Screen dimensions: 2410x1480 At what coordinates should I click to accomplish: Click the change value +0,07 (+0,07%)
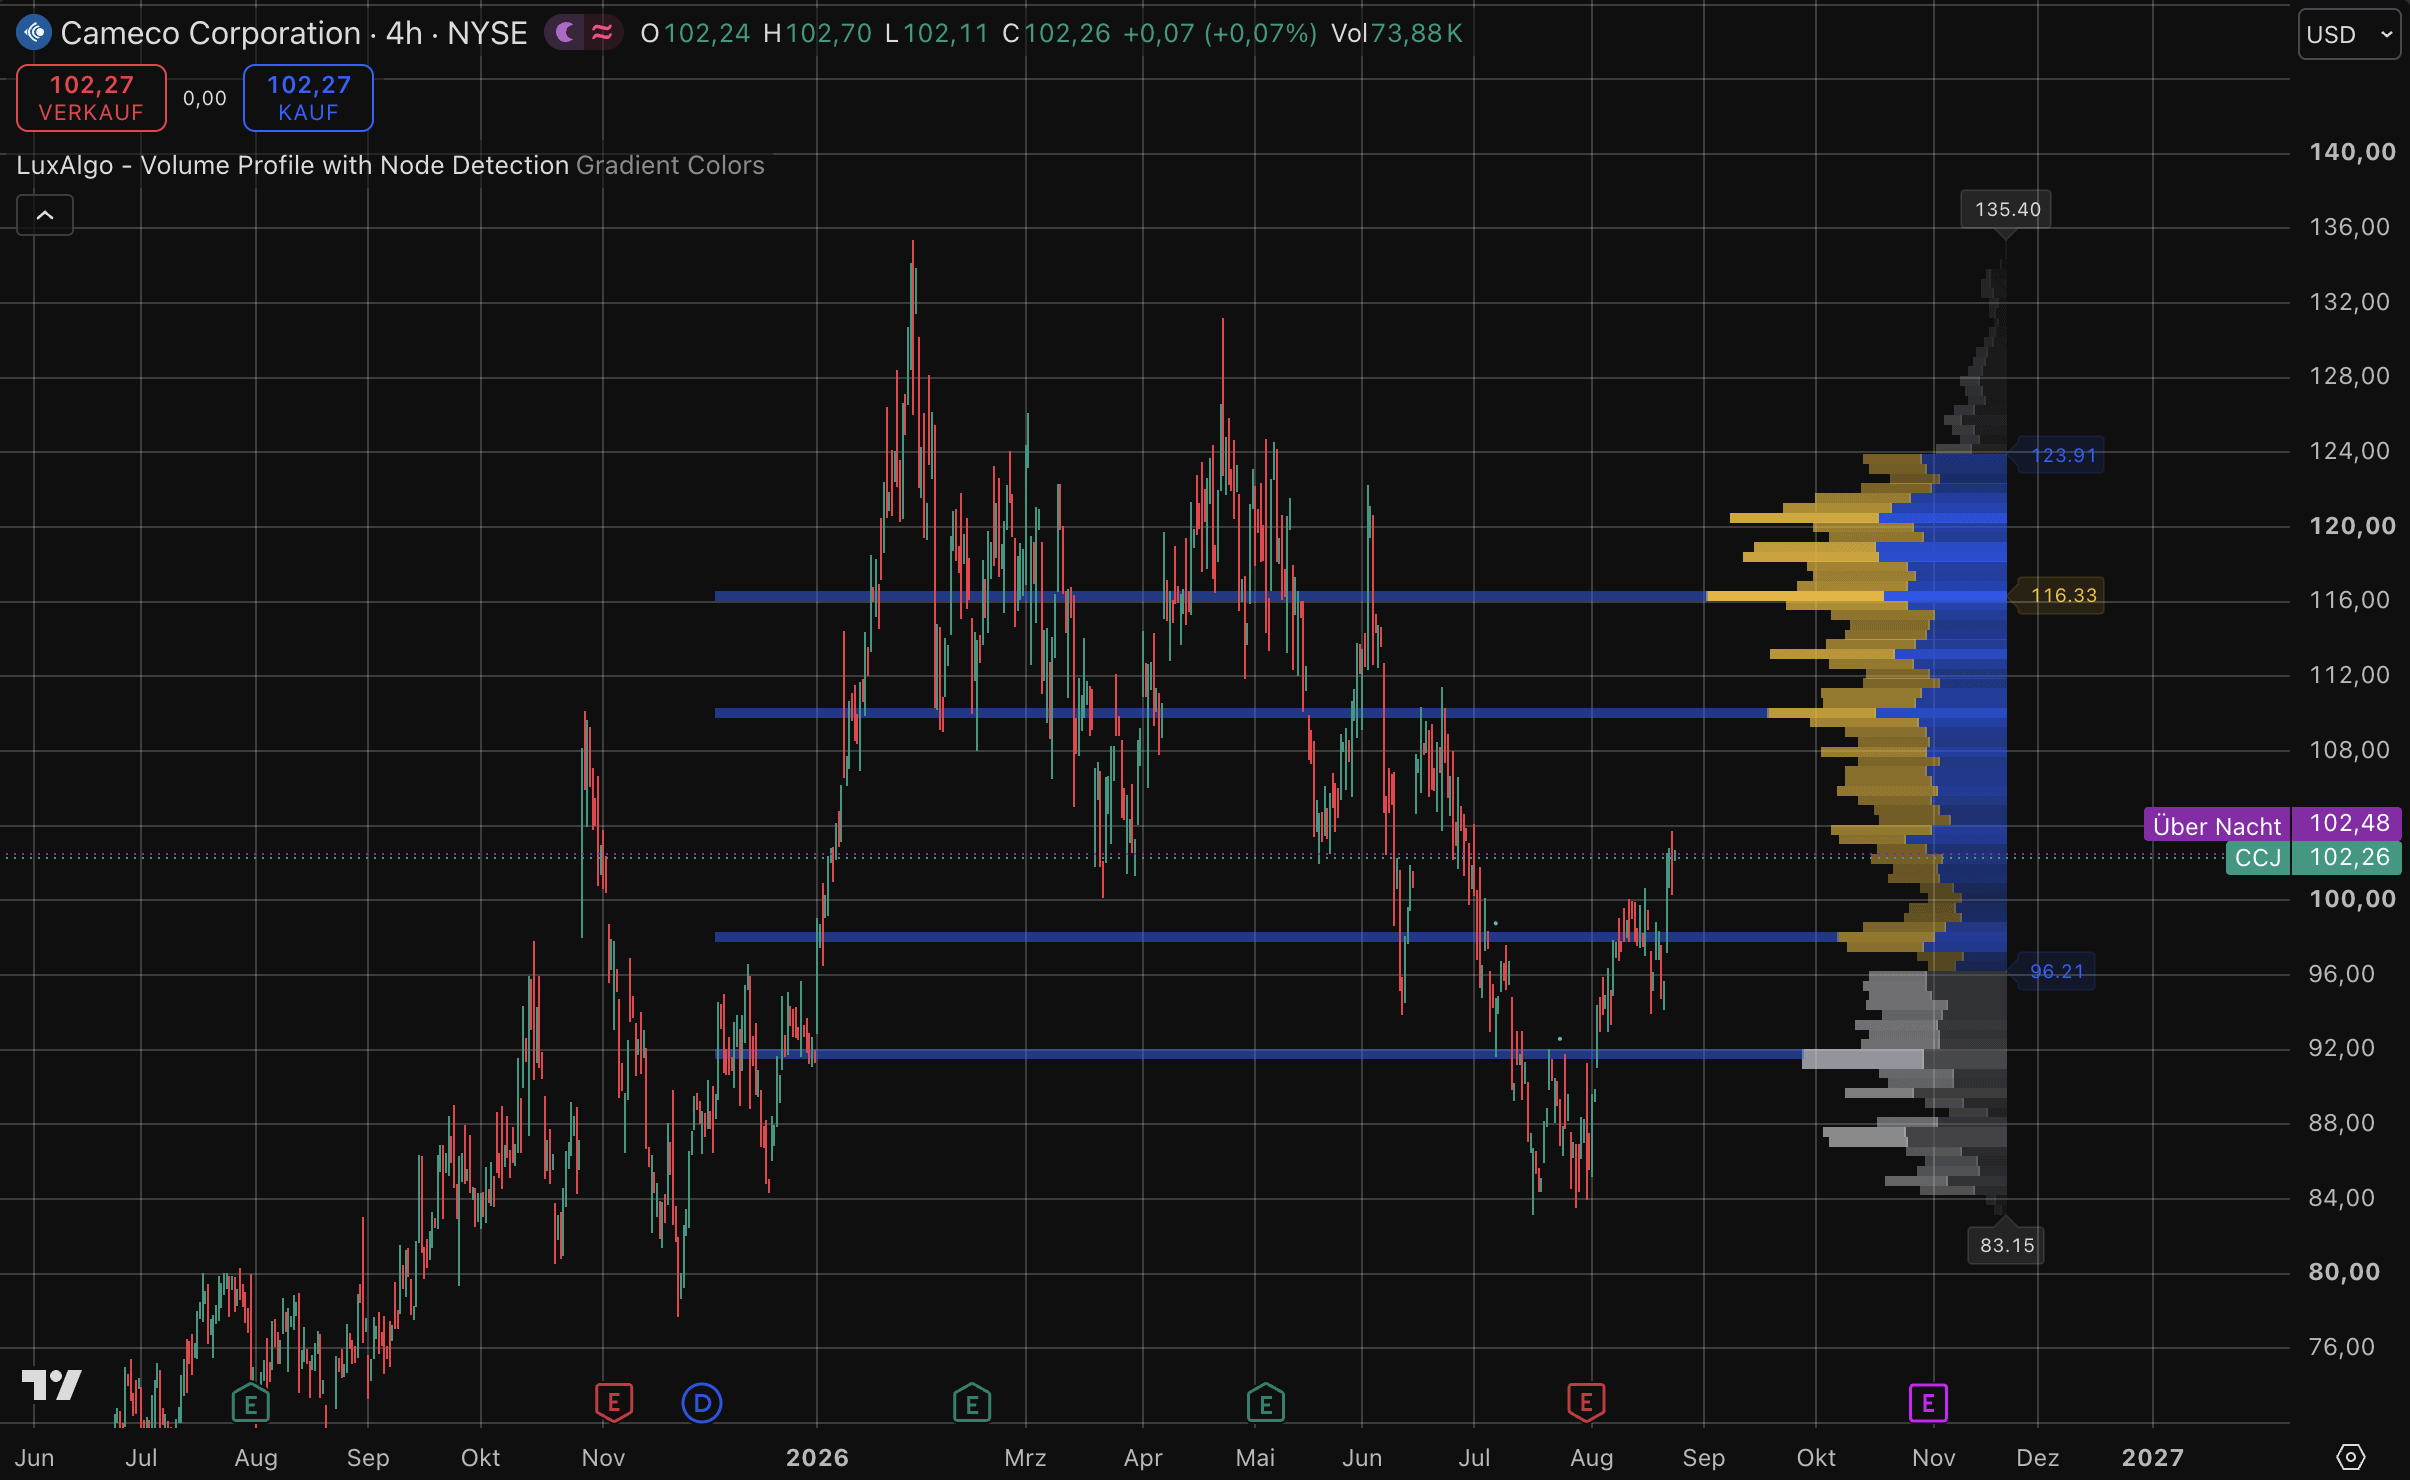(x=1220, y=33)
